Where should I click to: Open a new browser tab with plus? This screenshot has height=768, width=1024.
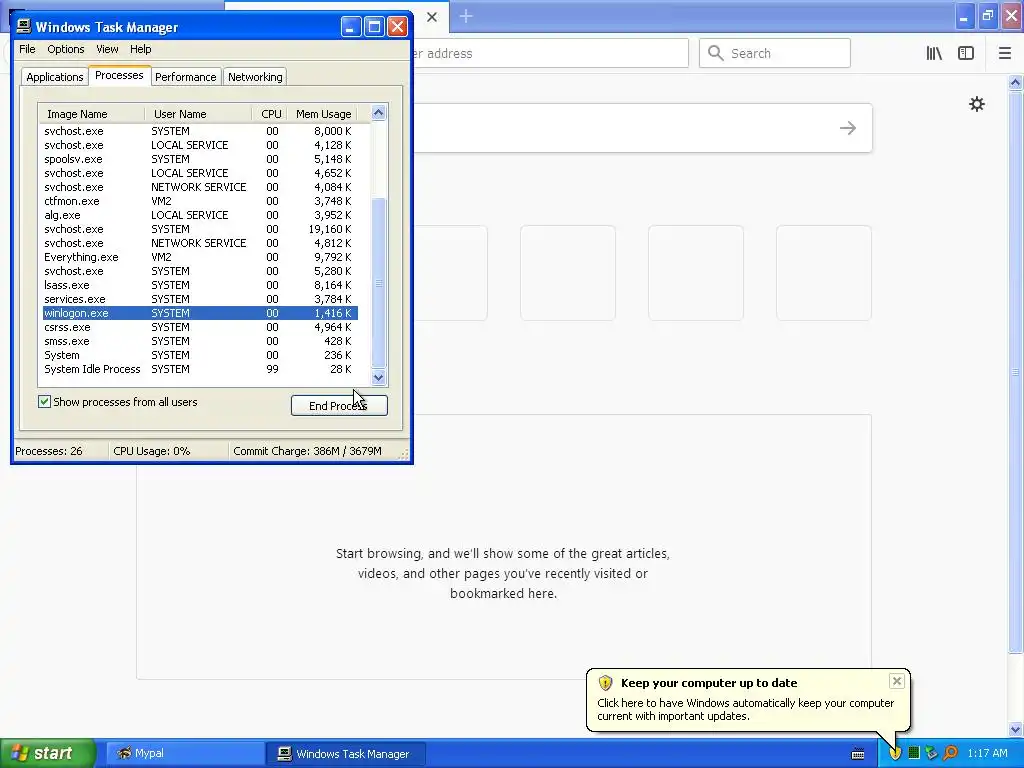466,16
